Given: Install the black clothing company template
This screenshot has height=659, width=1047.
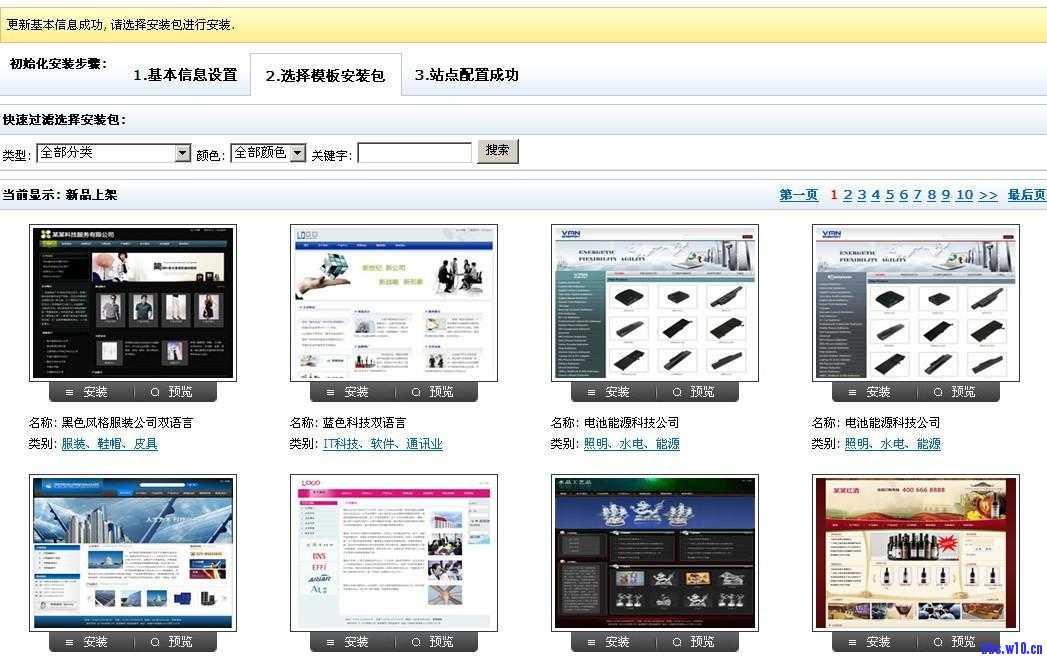Looking at the screenshot, I should click(x=87, y=392).
